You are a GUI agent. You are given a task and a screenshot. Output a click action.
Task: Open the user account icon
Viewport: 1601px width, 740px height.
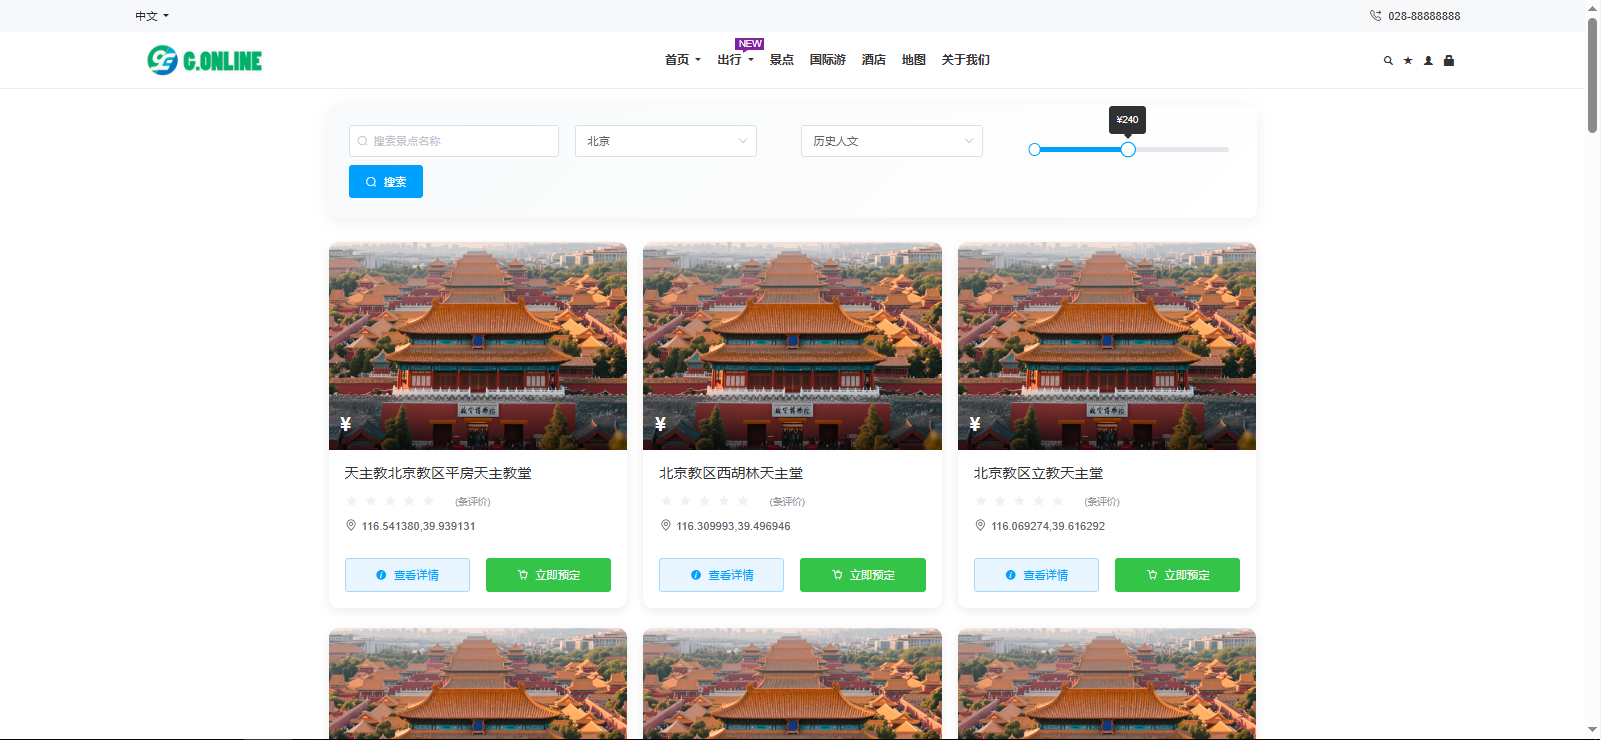[1428, 60]
